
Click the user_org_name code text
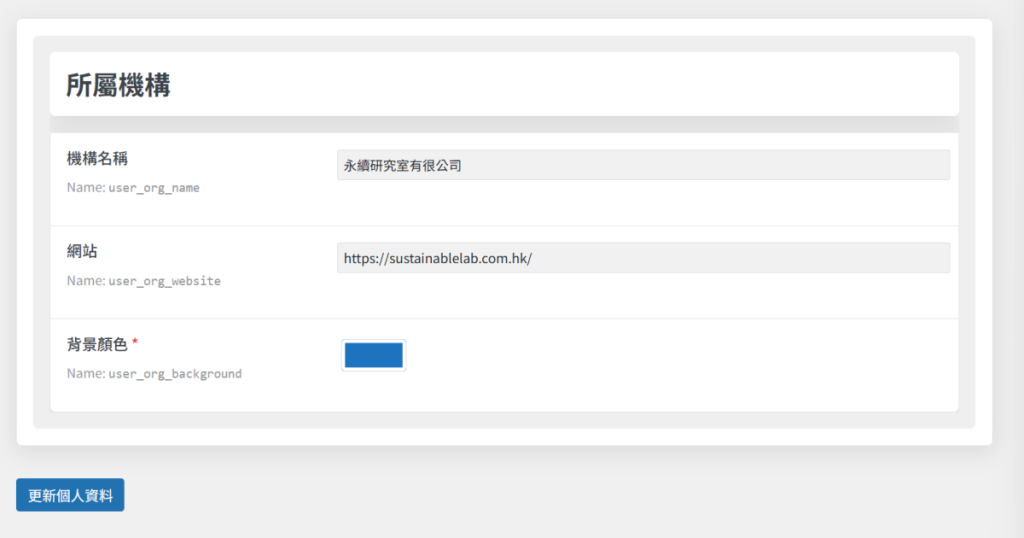point(154,188)
